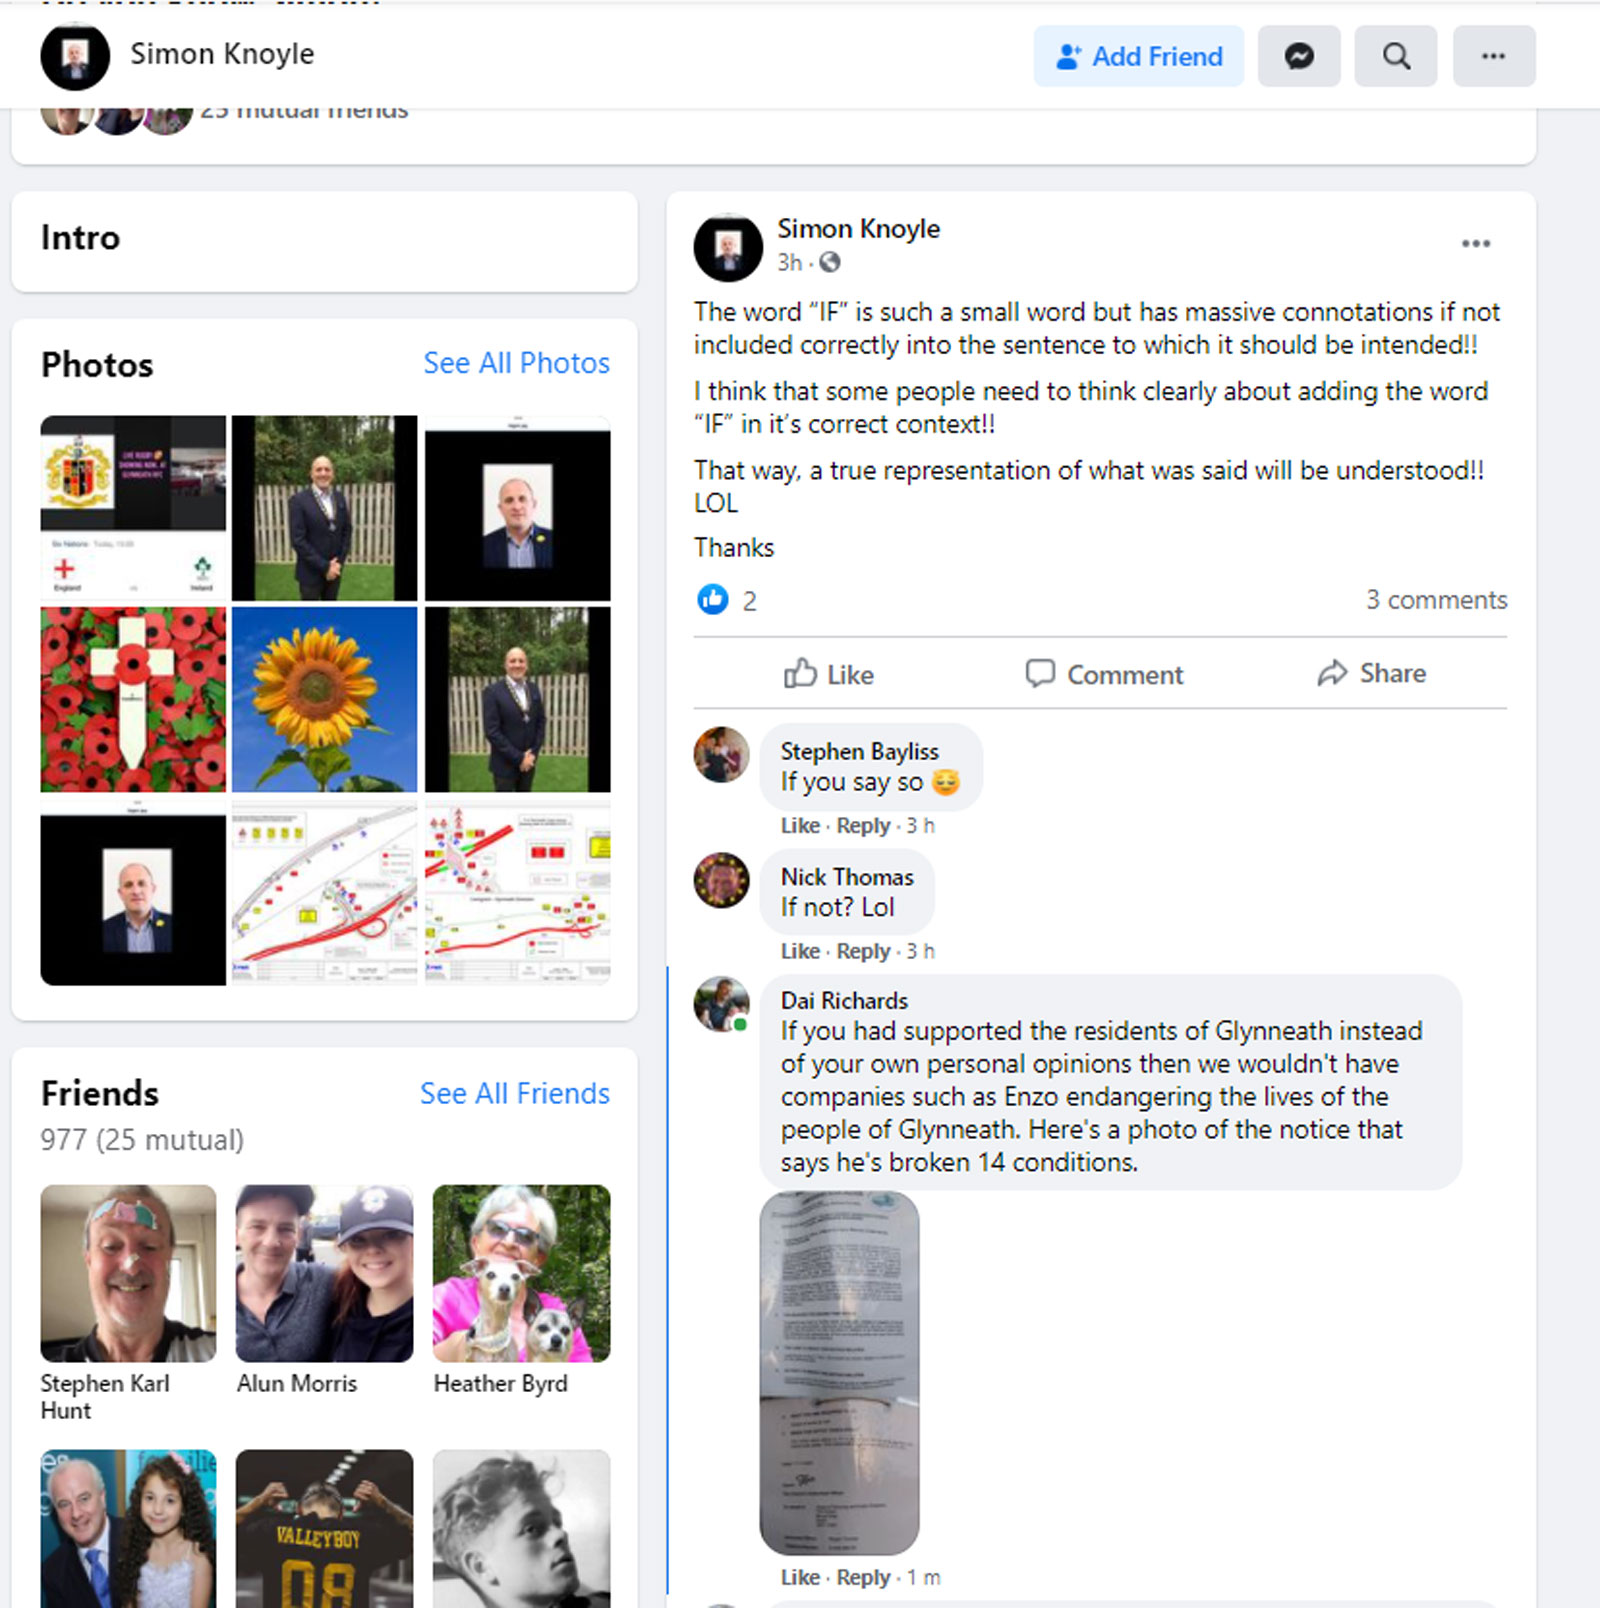1600x1608 pixels.
Task: Open the See All Friends link
Action: pos(514,1093)
